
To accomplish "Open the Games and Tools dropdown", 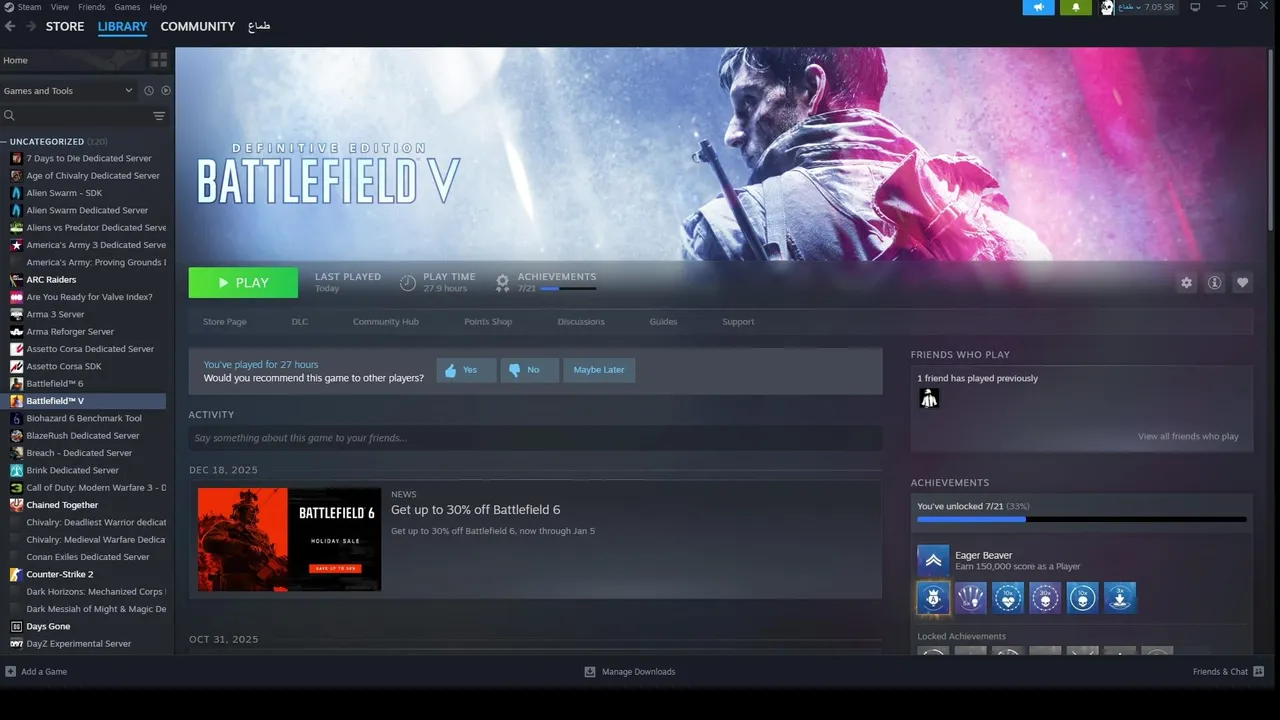I will [68, 90].
